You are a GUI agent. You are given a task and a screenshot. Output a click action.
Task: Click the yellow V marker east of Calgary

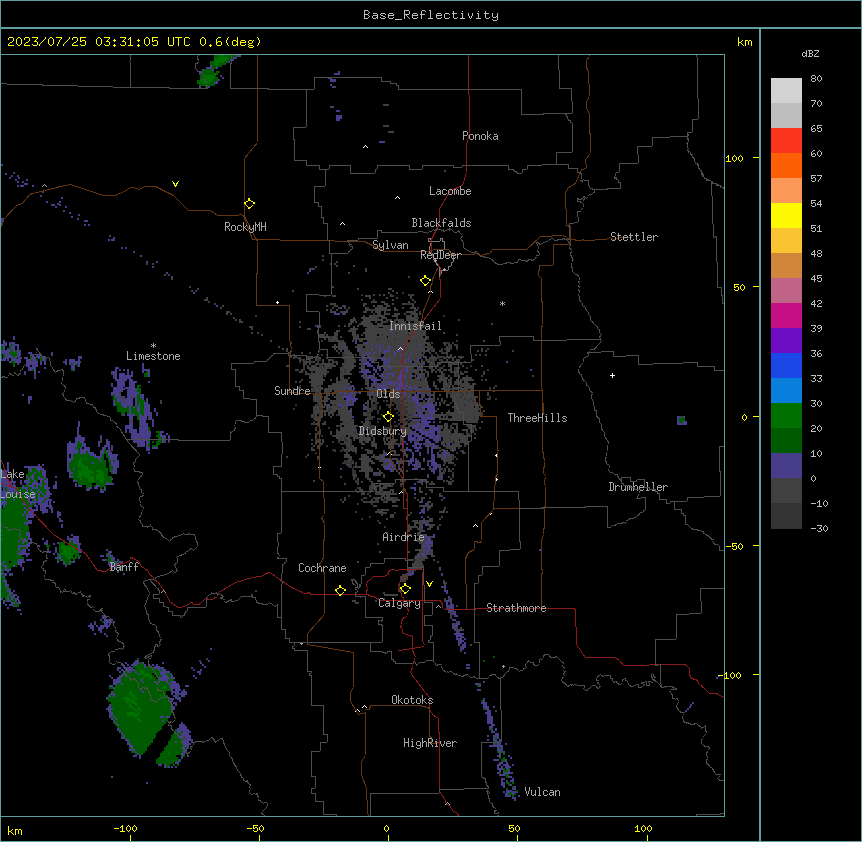coord(429,584)
